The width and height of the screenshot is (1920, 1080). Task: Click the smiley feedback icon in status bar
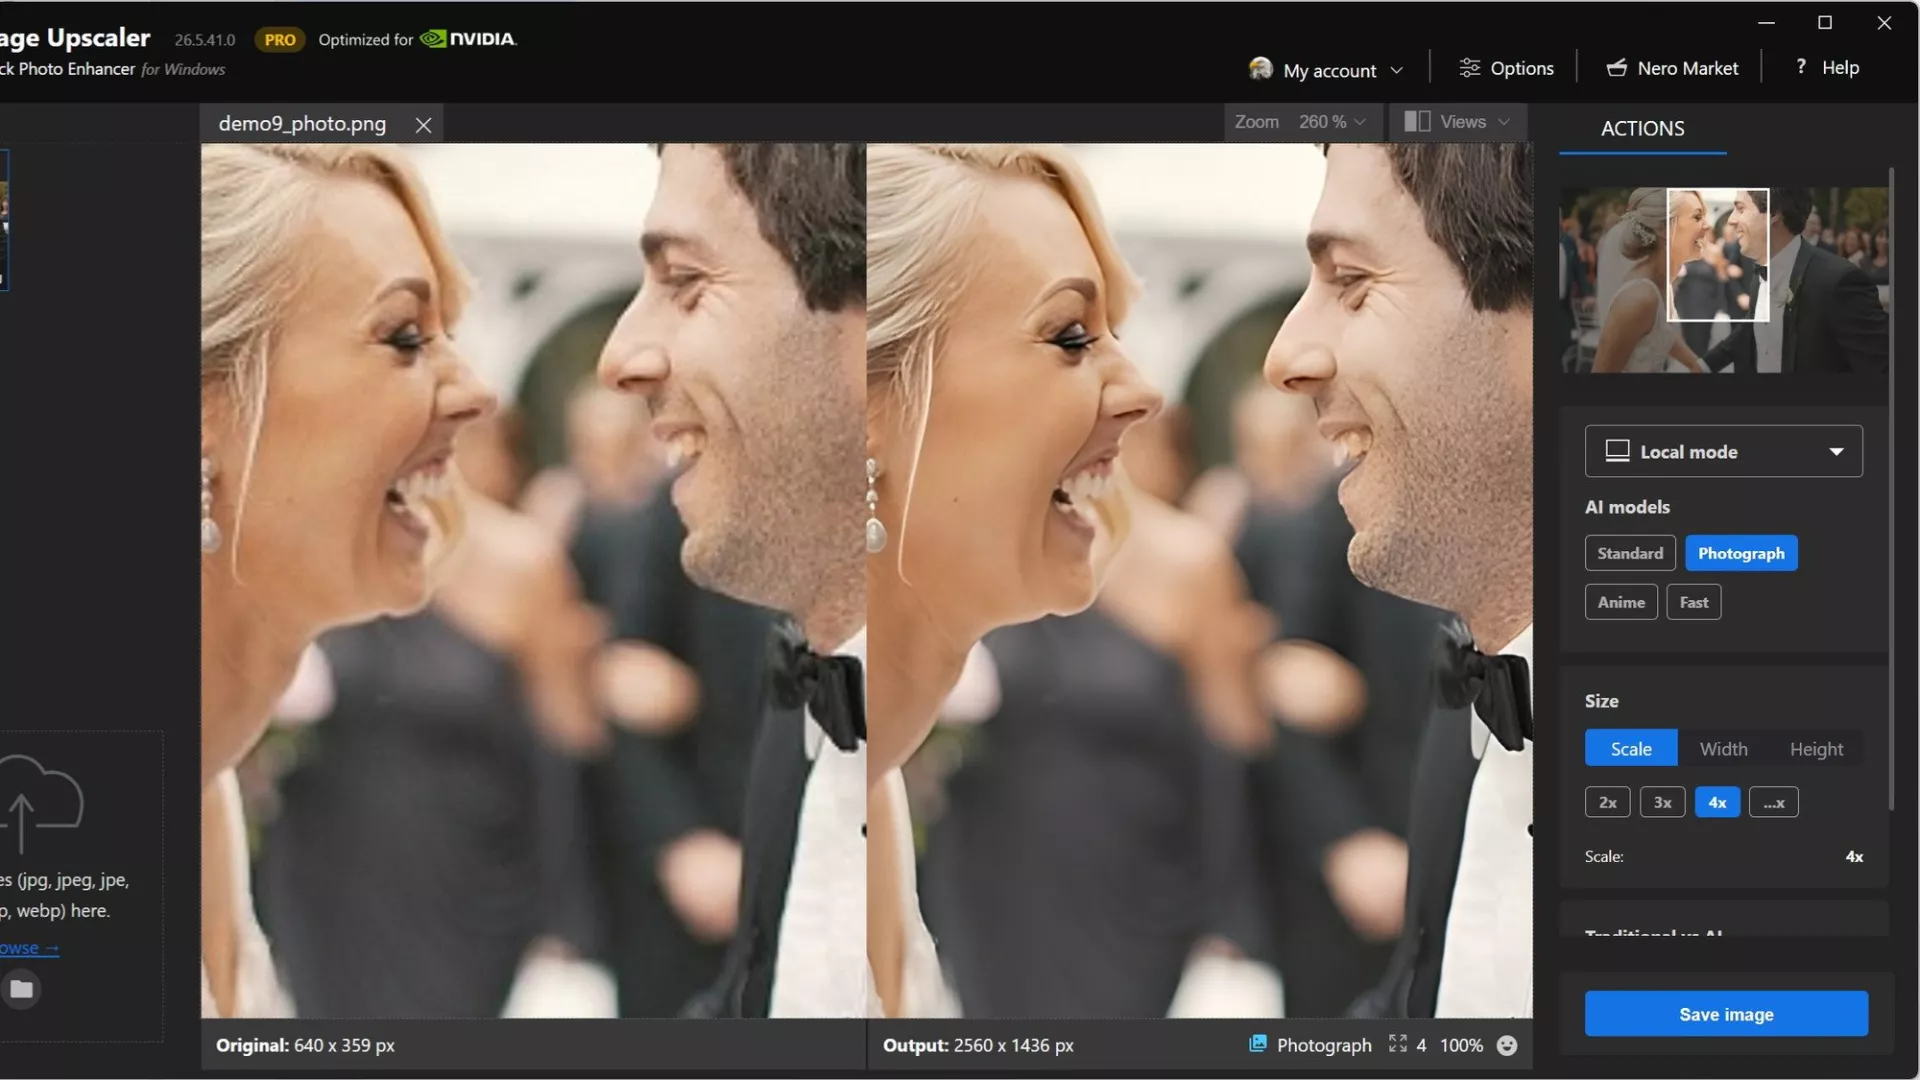(x=1507, y=1046)
